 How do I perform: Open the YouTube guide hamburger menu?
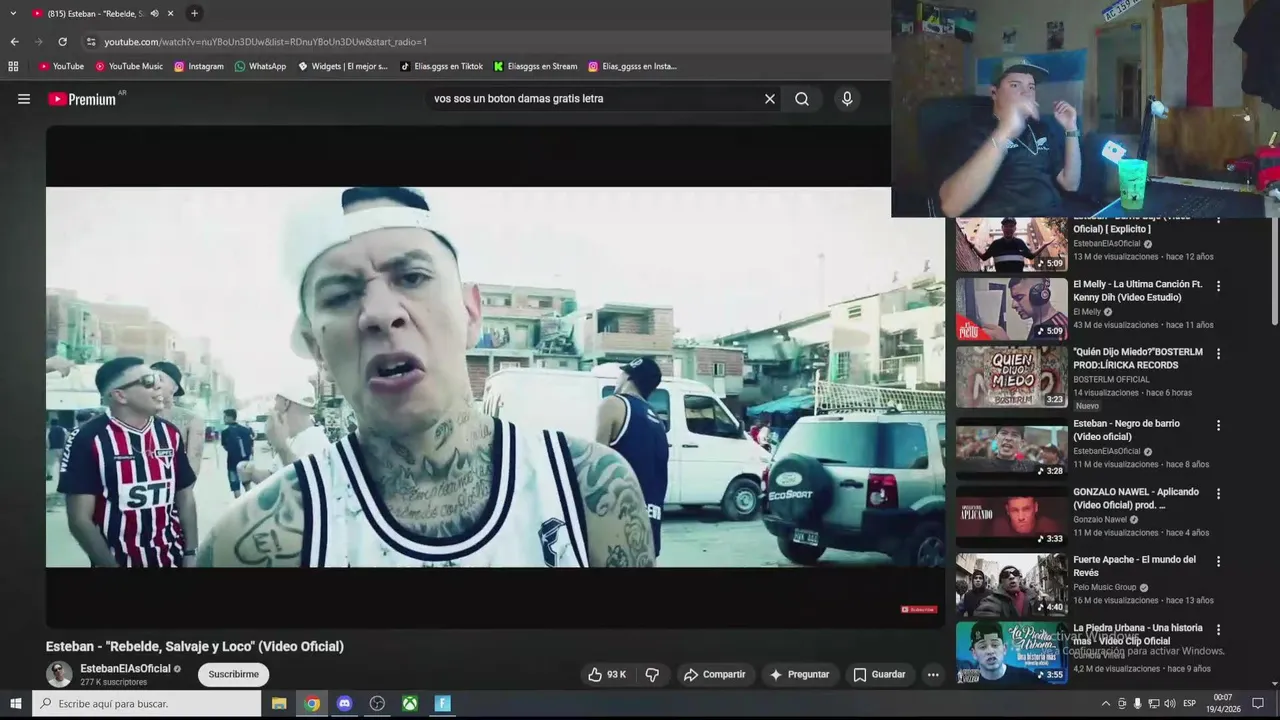click(x=24, y=99)
